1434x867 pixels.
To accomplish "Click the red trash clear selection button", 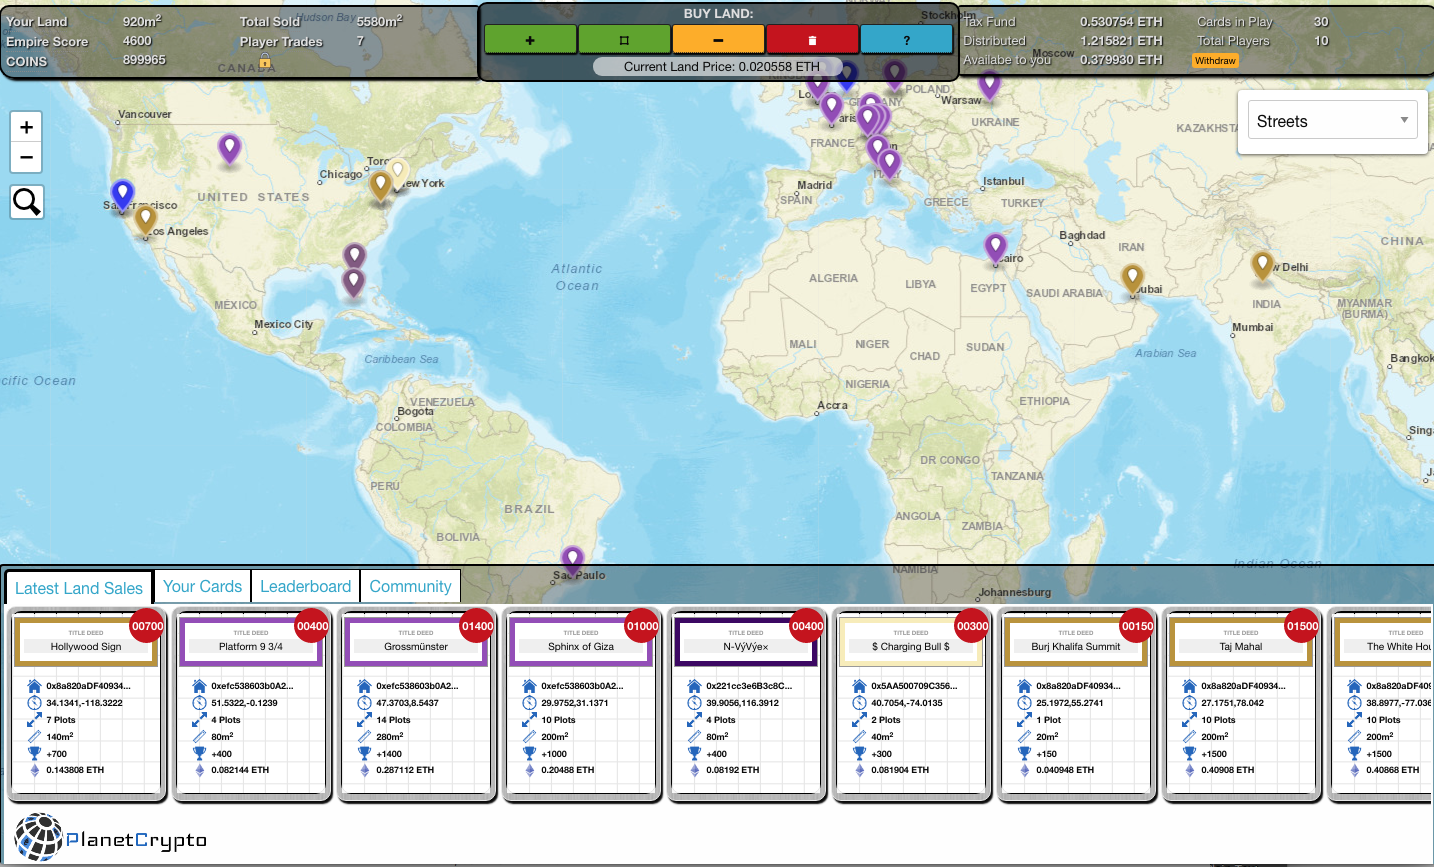I will coord(812,40).
